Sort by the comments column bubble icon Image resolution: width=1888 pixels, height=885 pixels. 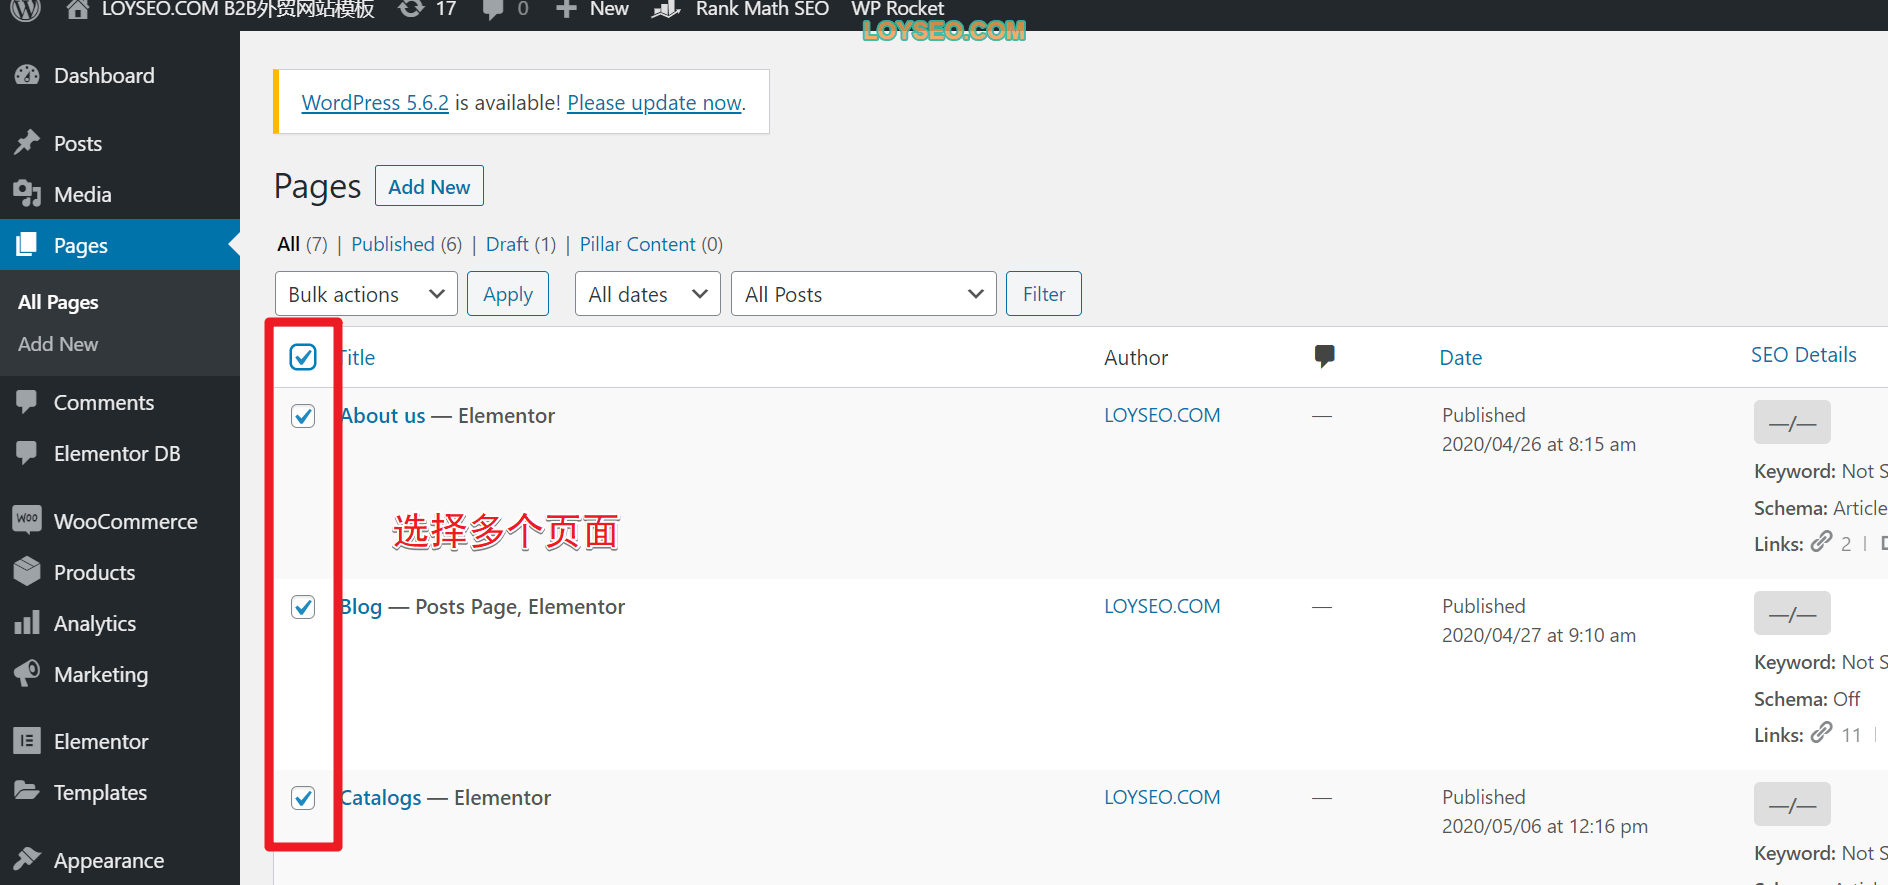point(1324,356)
